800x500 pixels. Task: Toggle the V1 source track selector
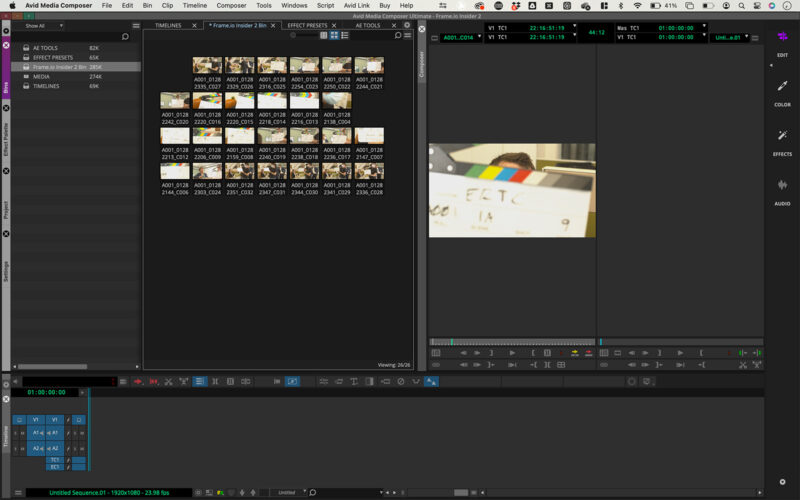[36, 420]
